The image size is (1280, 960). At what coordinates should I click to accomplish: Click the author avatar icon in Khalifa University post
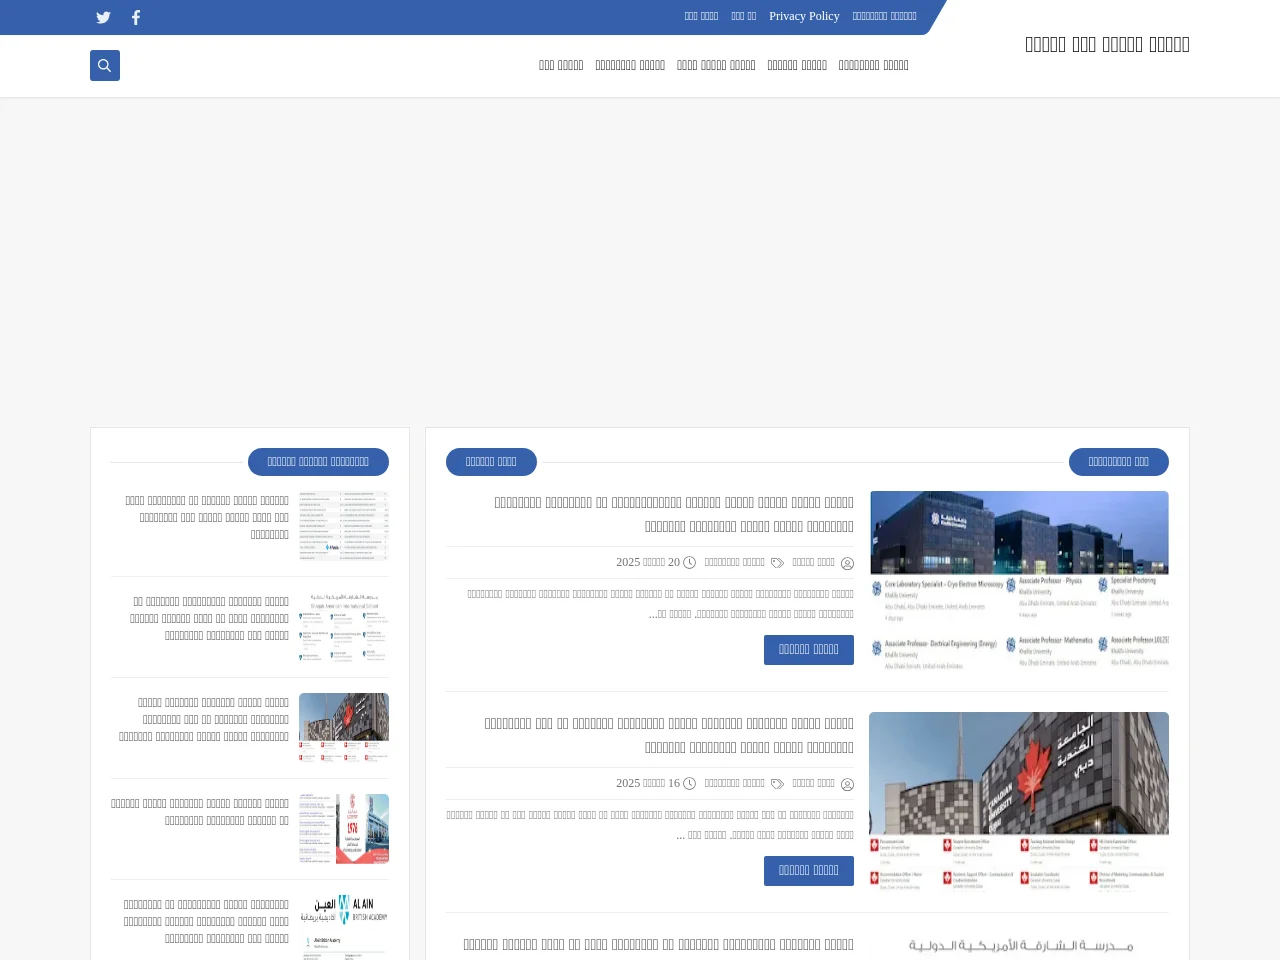click(847, 563)
